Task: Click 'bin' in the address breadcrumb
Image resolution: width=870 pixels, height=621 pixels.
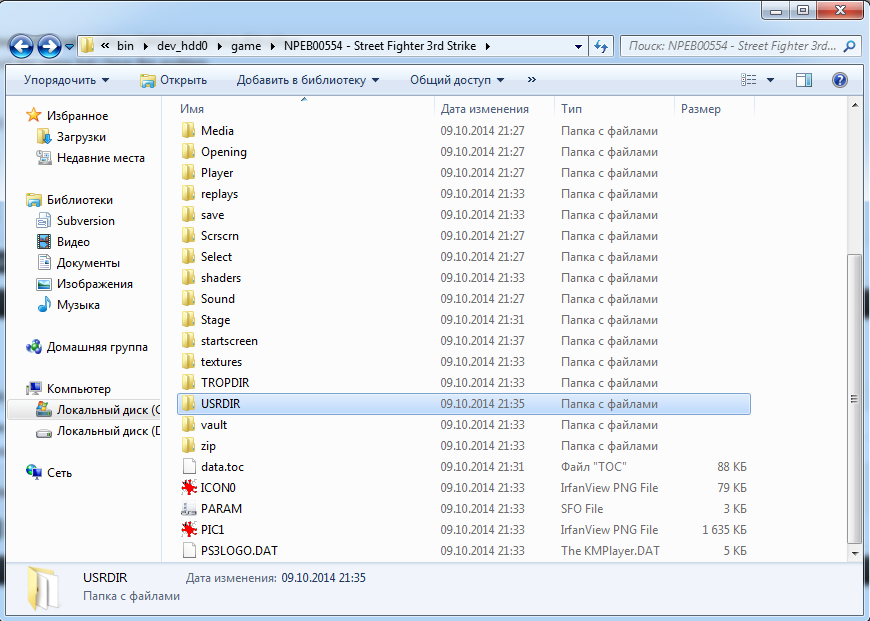Action: pos(125,46)
